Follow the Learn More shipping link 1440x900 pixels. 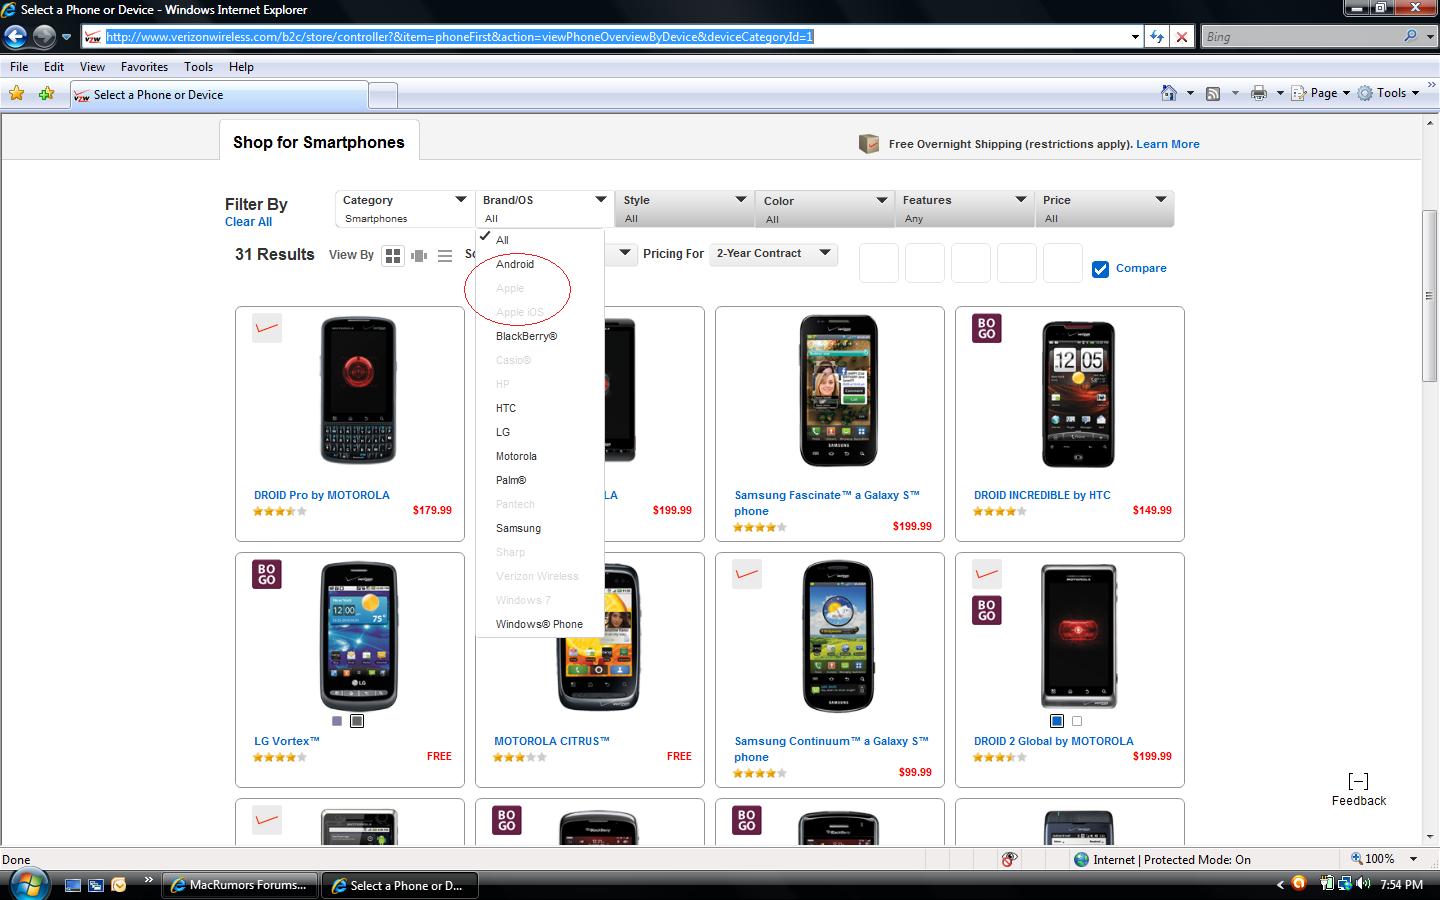(x=1168, y=144)
